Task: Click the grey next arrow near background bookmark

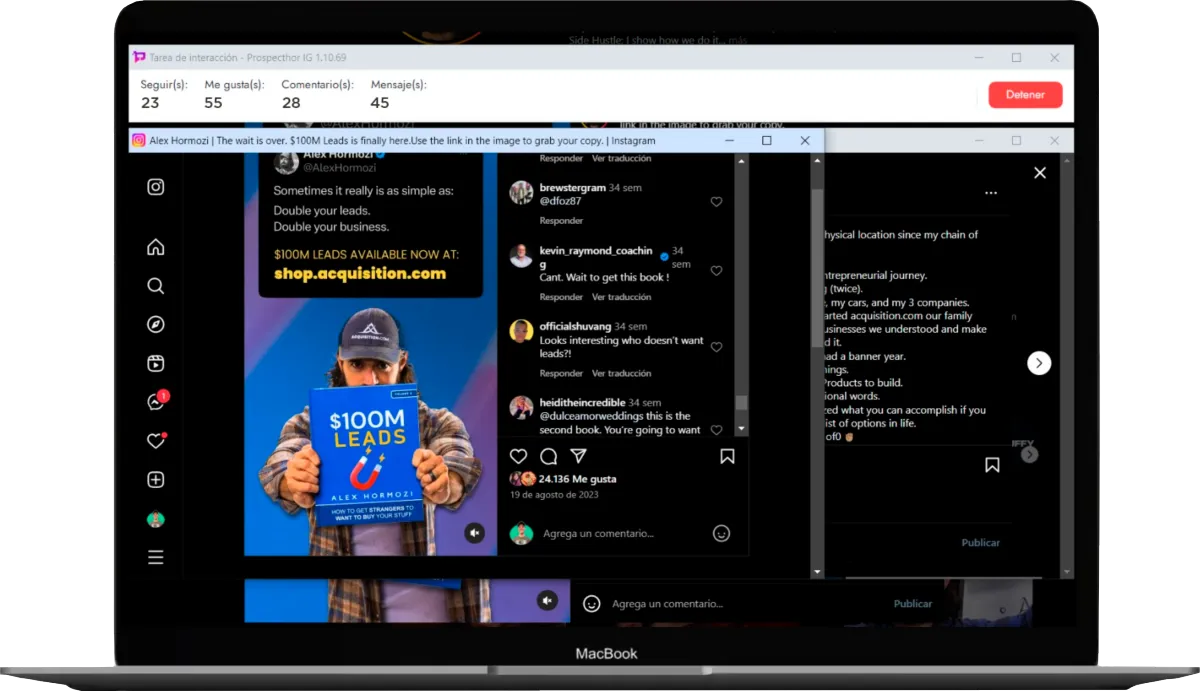Action: pos(1029,455)
